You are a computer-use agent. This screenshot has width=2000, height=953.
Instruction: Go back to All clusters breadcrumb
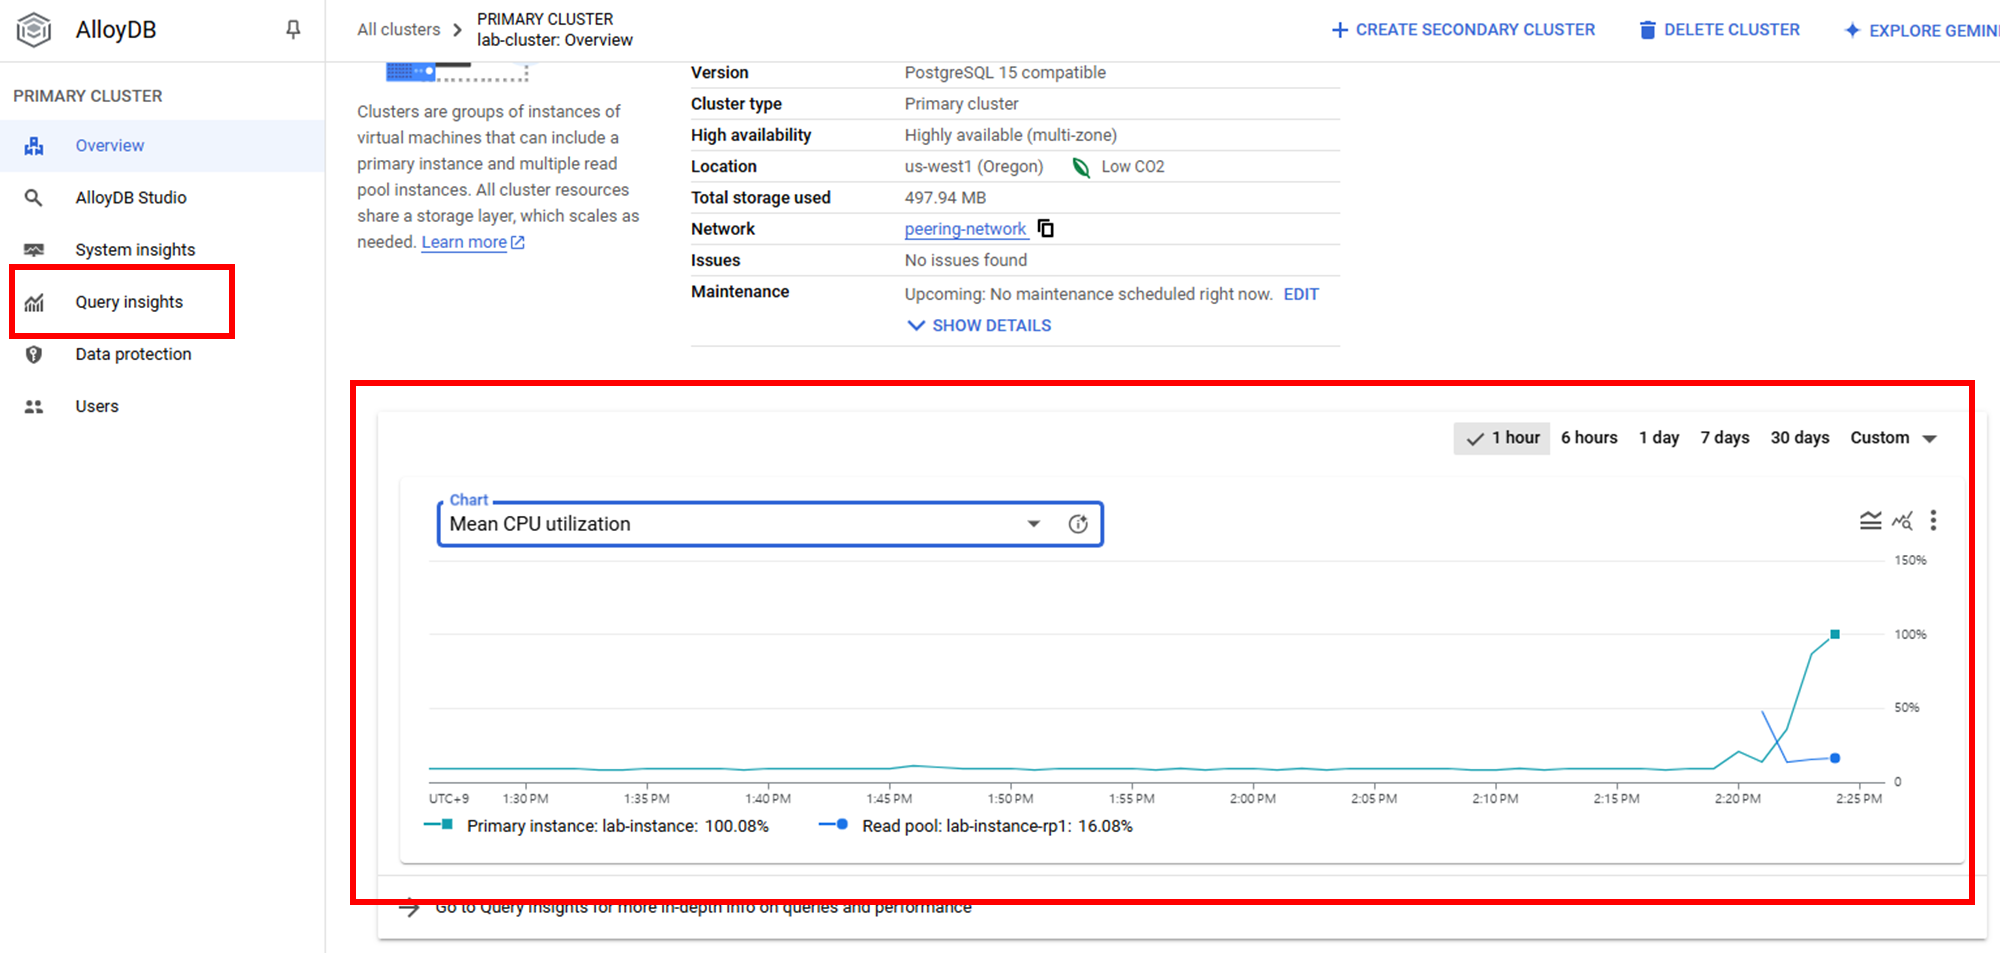[398, 30]
